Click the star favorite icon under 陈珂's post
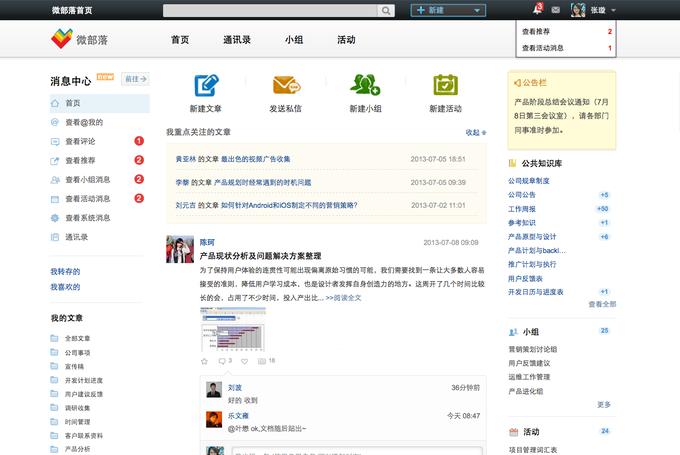Viewport: 680px width, 455px height. click(x=204, y=361)
